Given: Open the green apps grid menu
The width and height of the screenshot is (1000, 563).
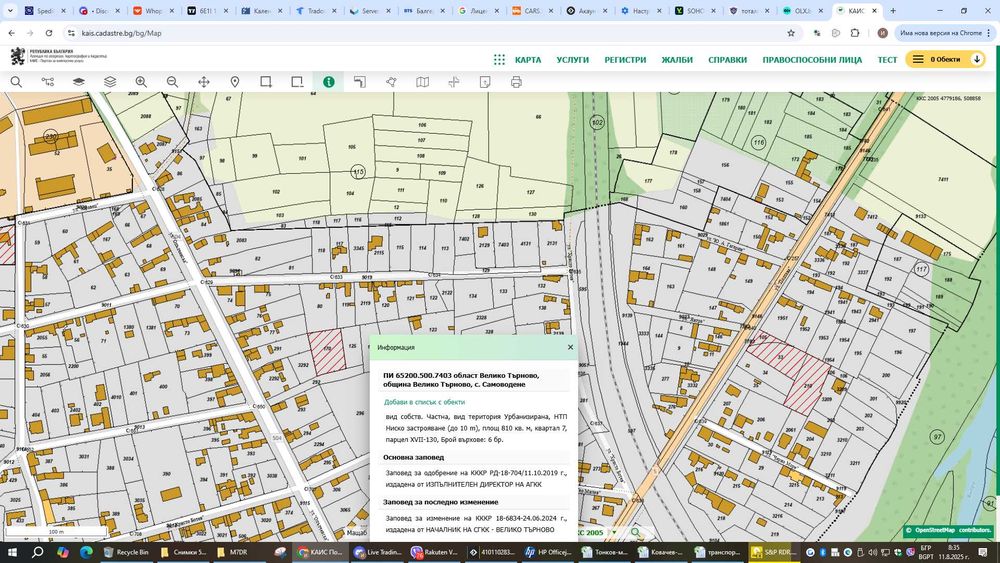Looking at the screenshot, I should (x=499, y=60).
